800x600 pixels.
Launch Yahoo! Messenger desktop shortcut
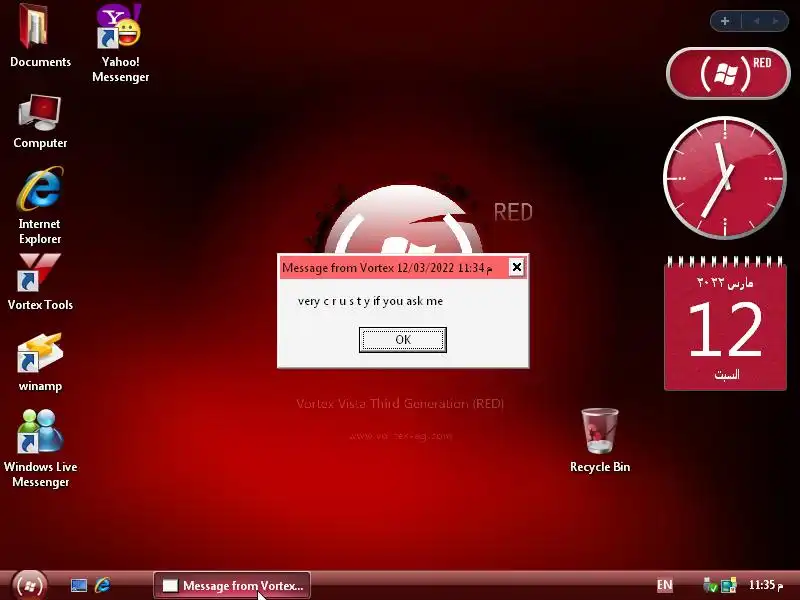coord(120,43)
